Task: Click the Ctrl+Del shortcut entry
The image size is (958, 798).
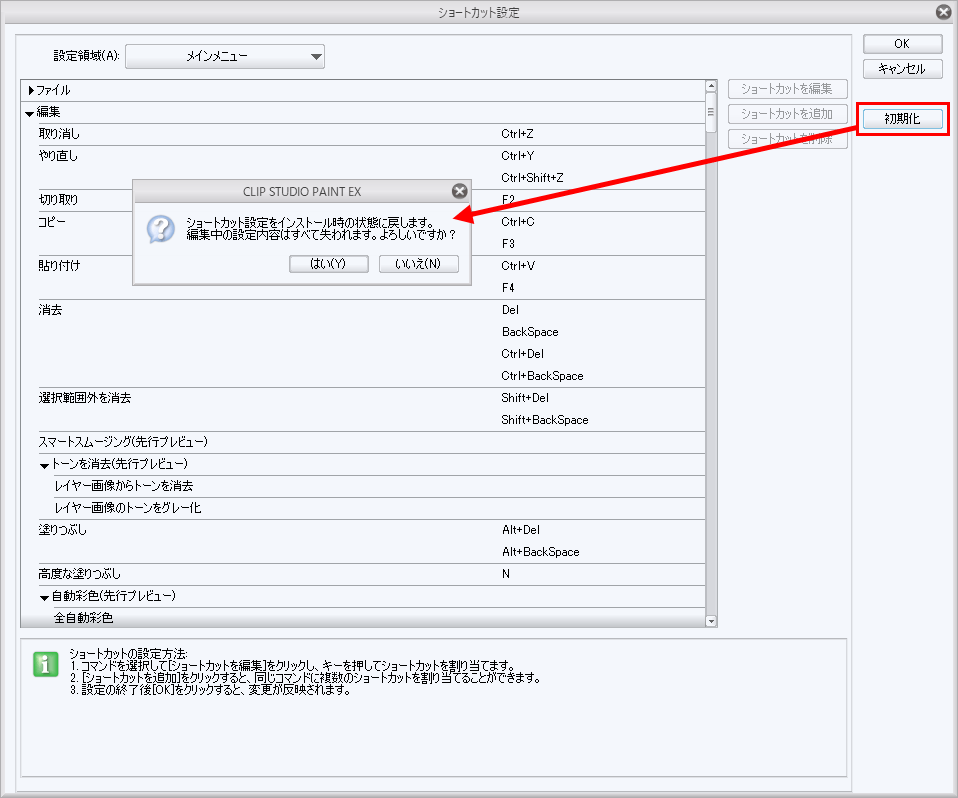Action: click(x=522, y=354)
